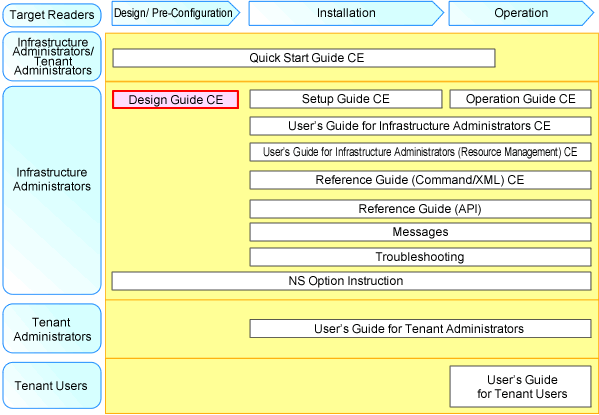The image size is (599, 415).
Task: Open the Quick Start Guide CE box
Action: coord(304,58)
